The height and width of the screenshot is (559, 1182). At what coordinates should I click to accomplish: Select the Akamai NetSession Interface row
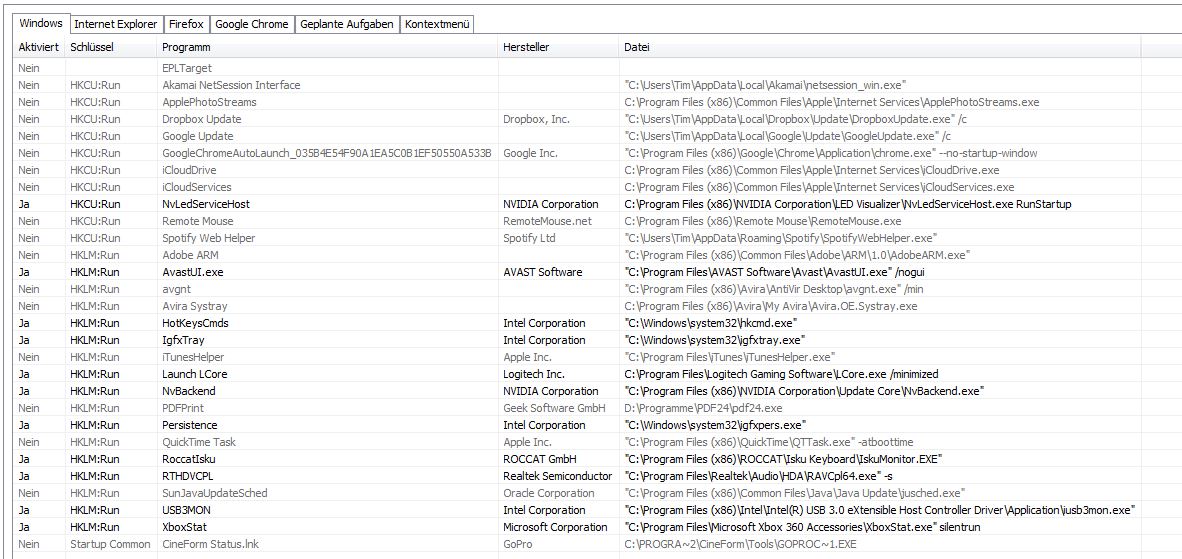[231, 85]
